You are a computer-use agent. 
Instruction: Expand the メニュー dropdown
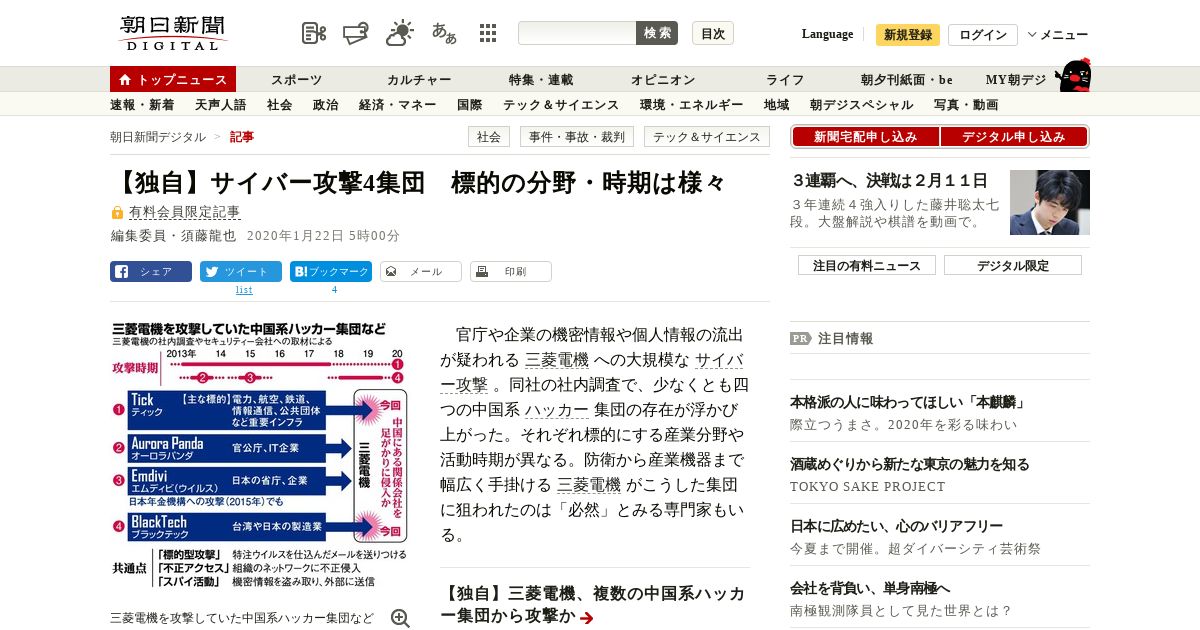coord(1058,35)
